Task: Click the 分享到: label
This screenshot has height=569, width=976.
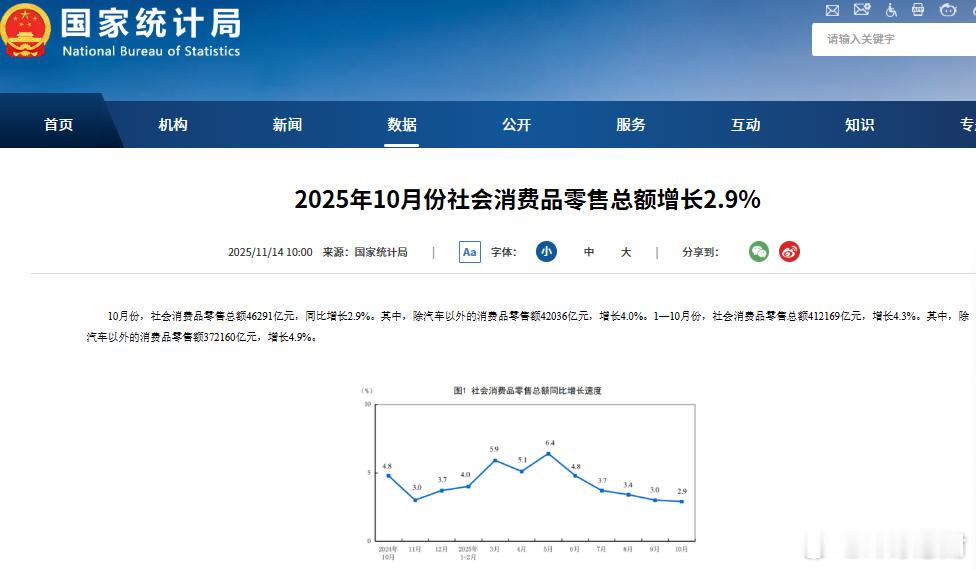Action: tap(700, 252)
